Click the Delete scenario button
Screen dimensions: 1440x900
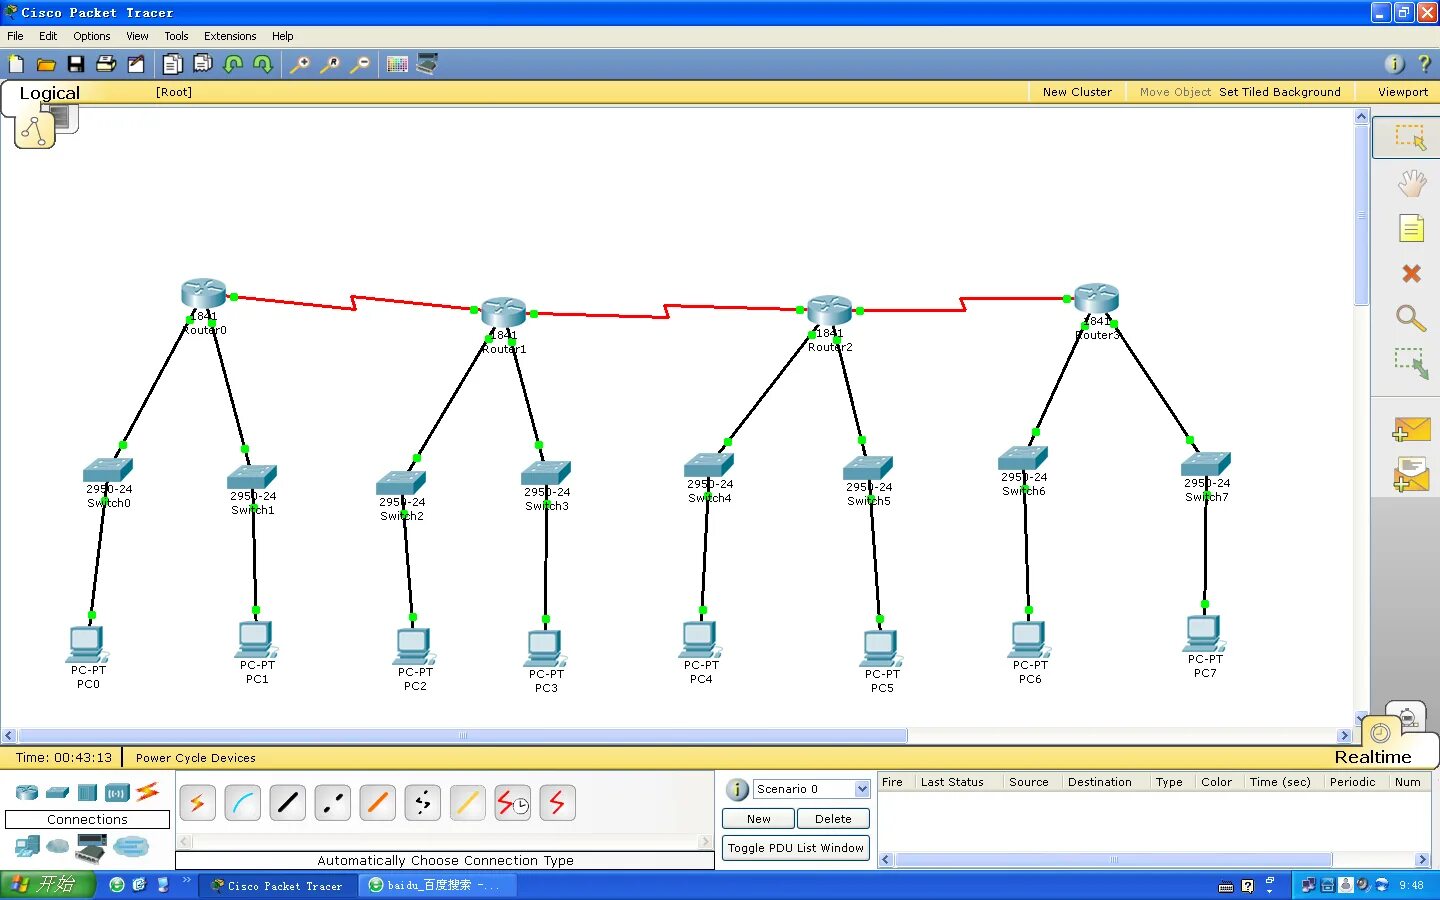pos(833,819)
